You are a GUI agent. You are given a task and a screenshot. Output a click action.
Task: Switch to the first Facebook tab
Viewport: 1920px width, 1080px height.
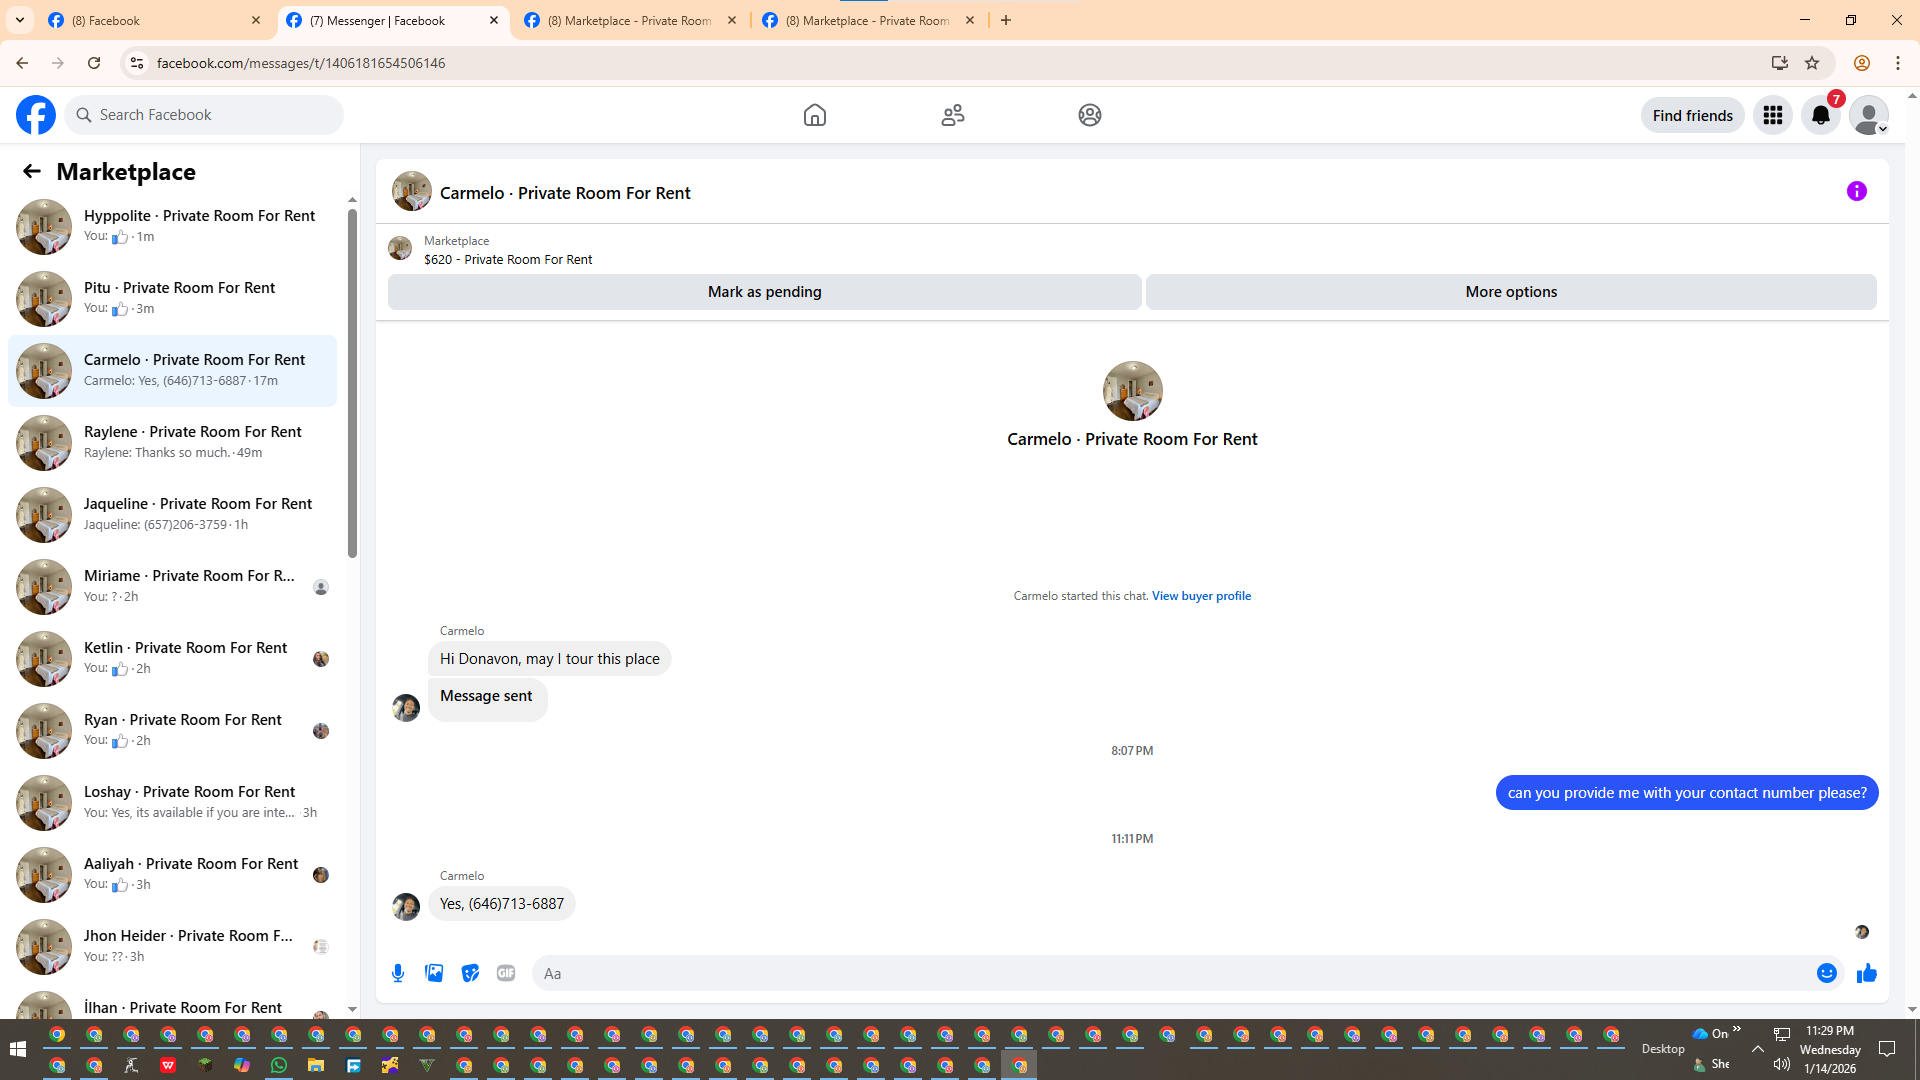(x=150, y=20)
